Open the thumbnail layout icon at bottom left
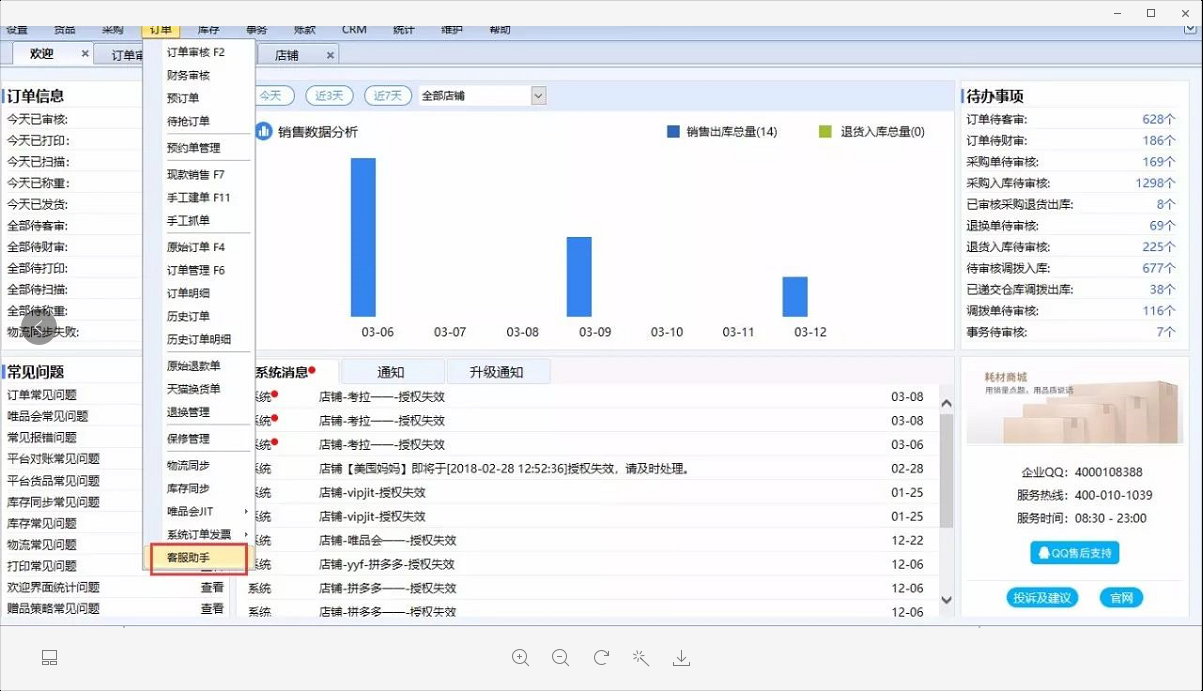Image resolution: width=1203 pixels, height=691 pixels. tap(50, 657)
